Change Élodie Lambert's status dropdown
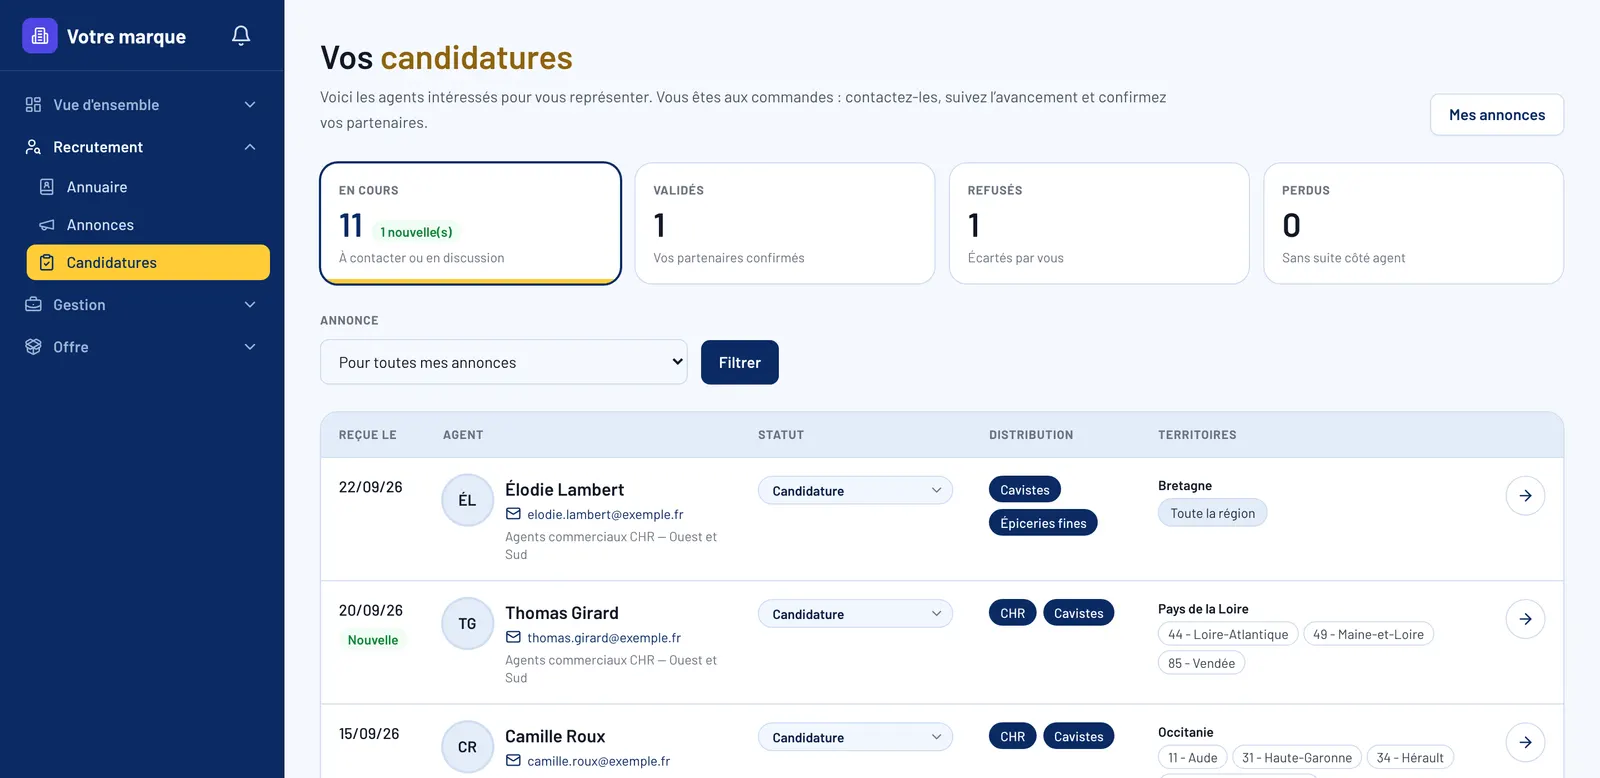Viewport: 1600px width, 778px height. [x=855, y=490]
